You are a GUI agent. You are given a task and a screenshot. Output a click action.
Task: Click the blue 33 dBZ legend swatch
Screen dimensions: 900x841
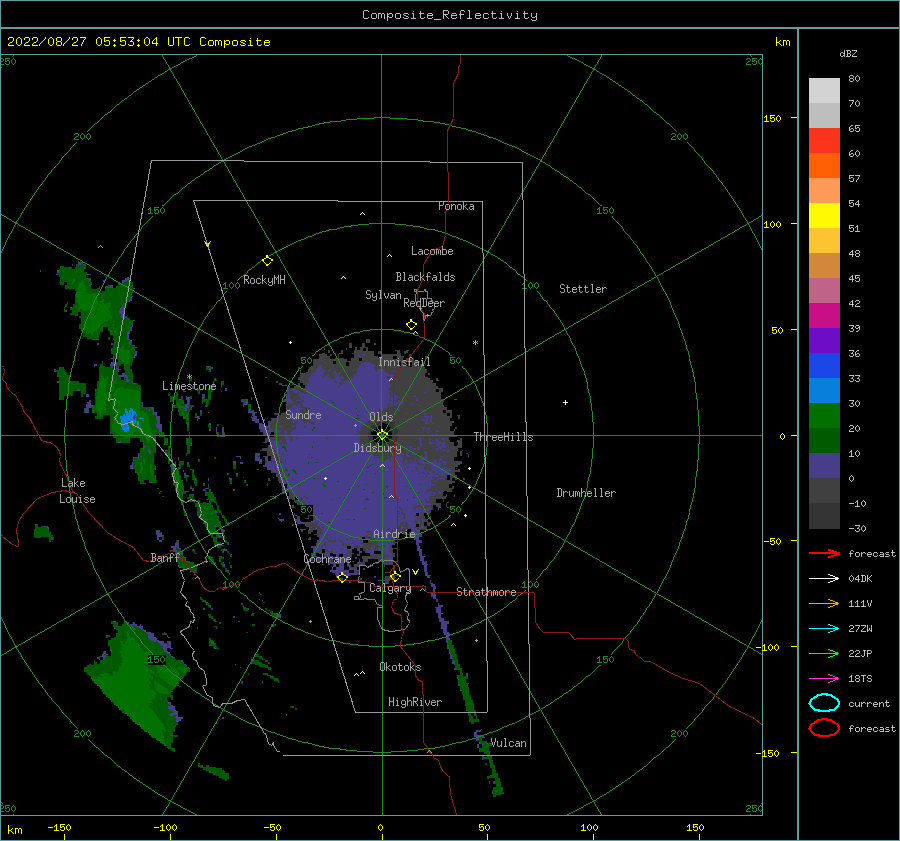[x=824, y=365]
